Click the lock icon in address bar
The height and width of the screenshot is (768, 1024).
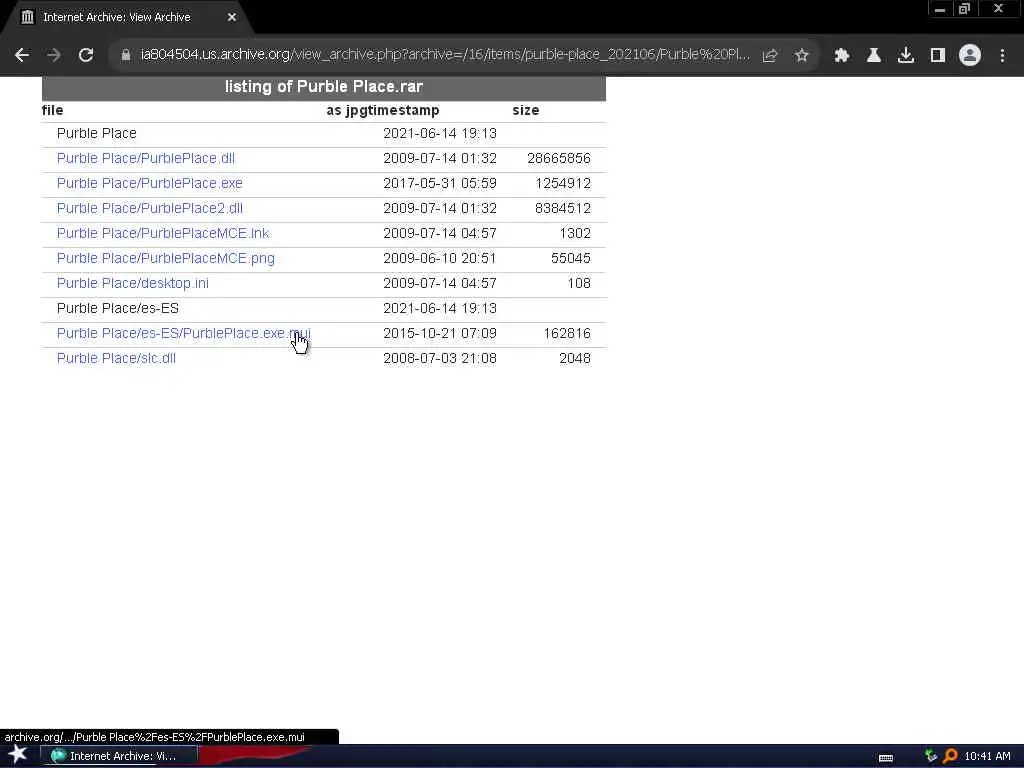coord(126,56)
